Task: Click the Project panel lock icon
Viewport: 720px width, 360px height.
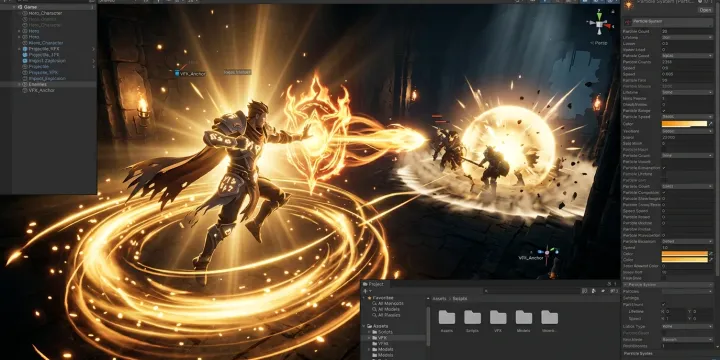Action: pyautogui.click(x=609, y=284)
